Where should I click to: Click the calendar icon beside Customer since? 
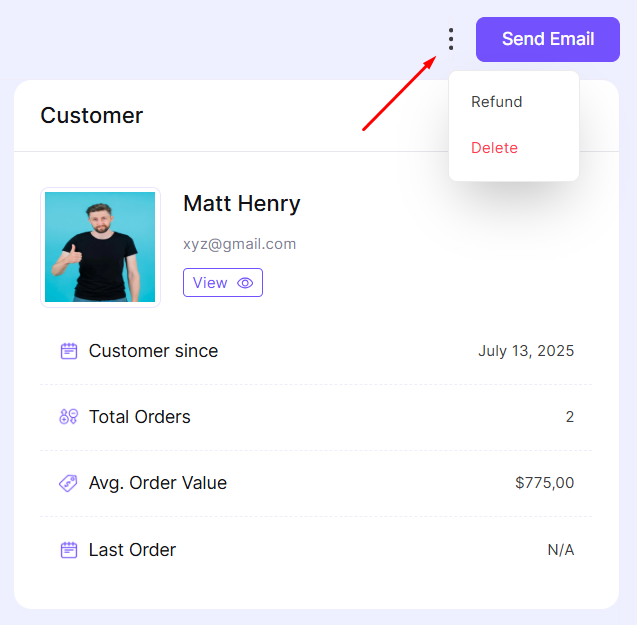69,351
